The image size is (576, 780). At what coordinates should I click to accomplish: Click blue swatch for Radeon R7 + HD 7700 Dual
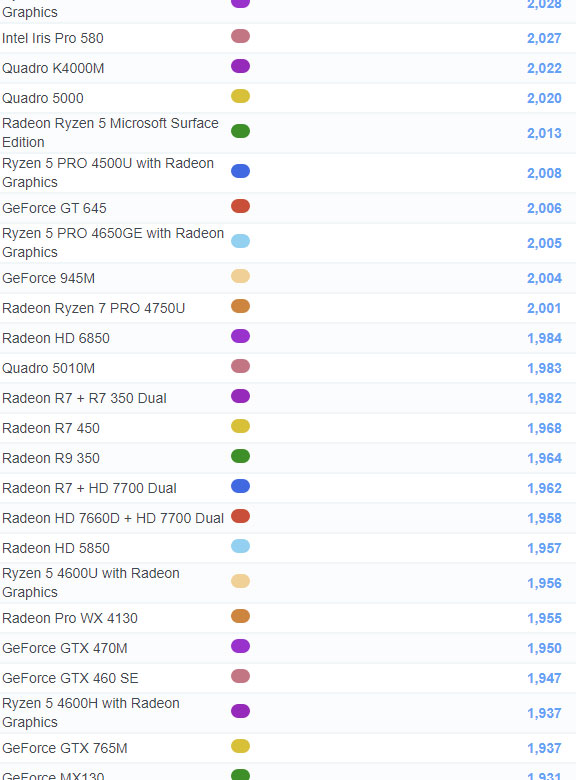[x=240, y=486]
